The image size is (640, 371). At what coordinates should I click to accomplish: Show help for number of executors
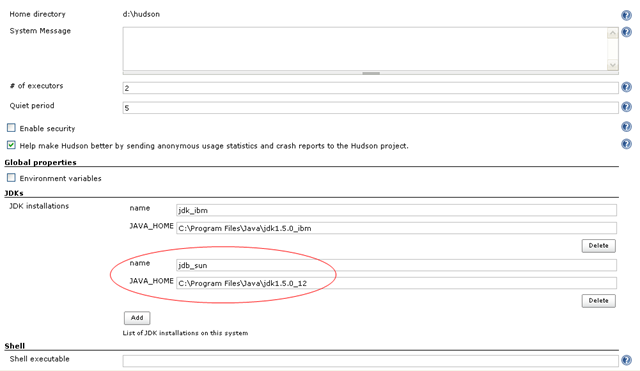click(x=626, y=87)
